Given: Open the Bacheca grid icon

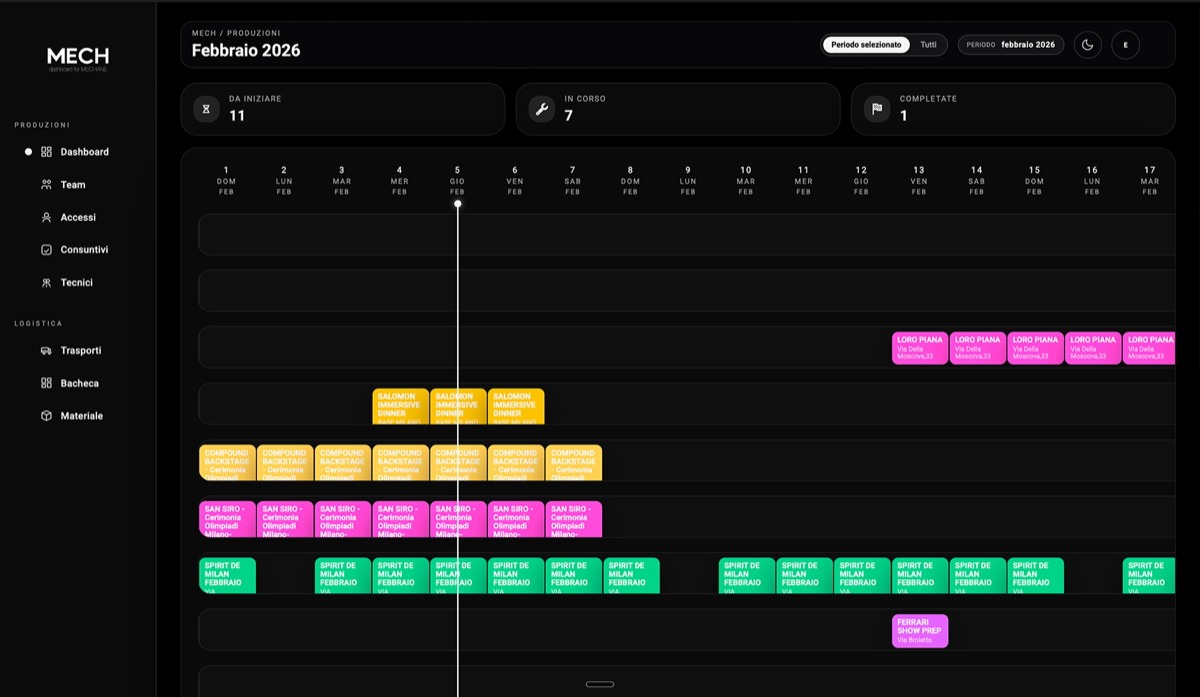Looking at the screenshot, I should point(46,383).
